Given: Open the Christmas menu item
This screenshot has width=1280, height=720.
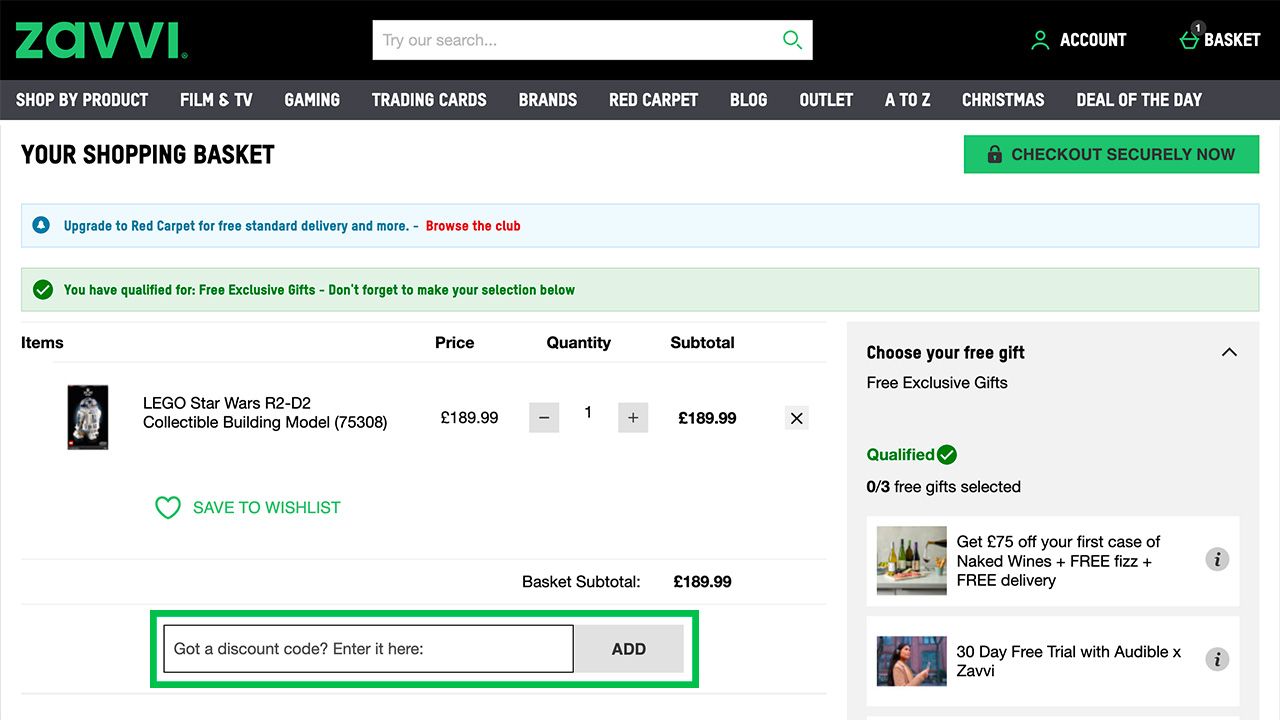Looking at the screenshot, I should click(1003, 100).
